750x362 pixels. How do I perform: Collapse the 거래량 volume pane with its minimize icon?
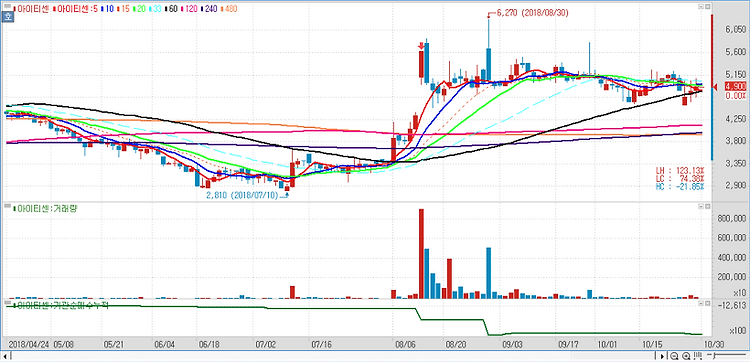click(x=701, y=206)
